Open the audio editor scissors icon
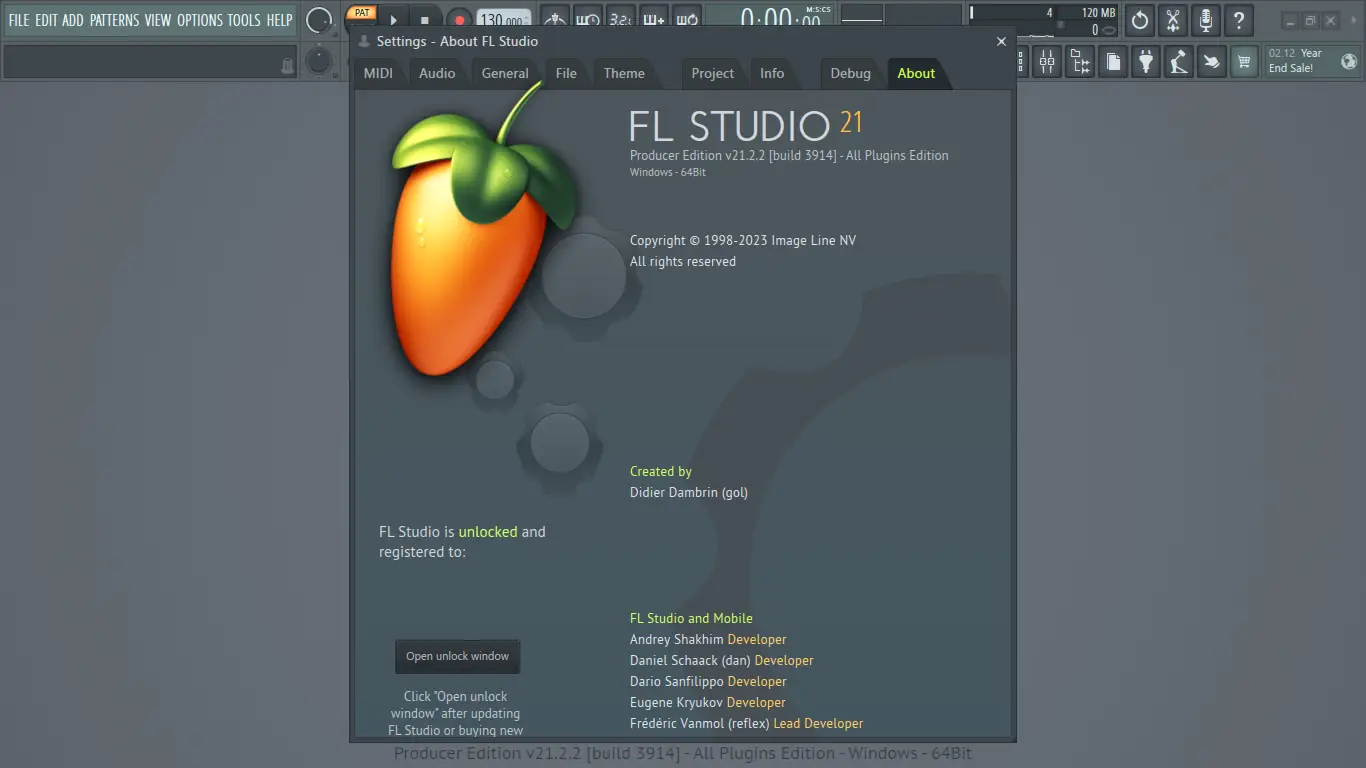The height and width of the screenshot is (768, 1366). click(1174, 20)
